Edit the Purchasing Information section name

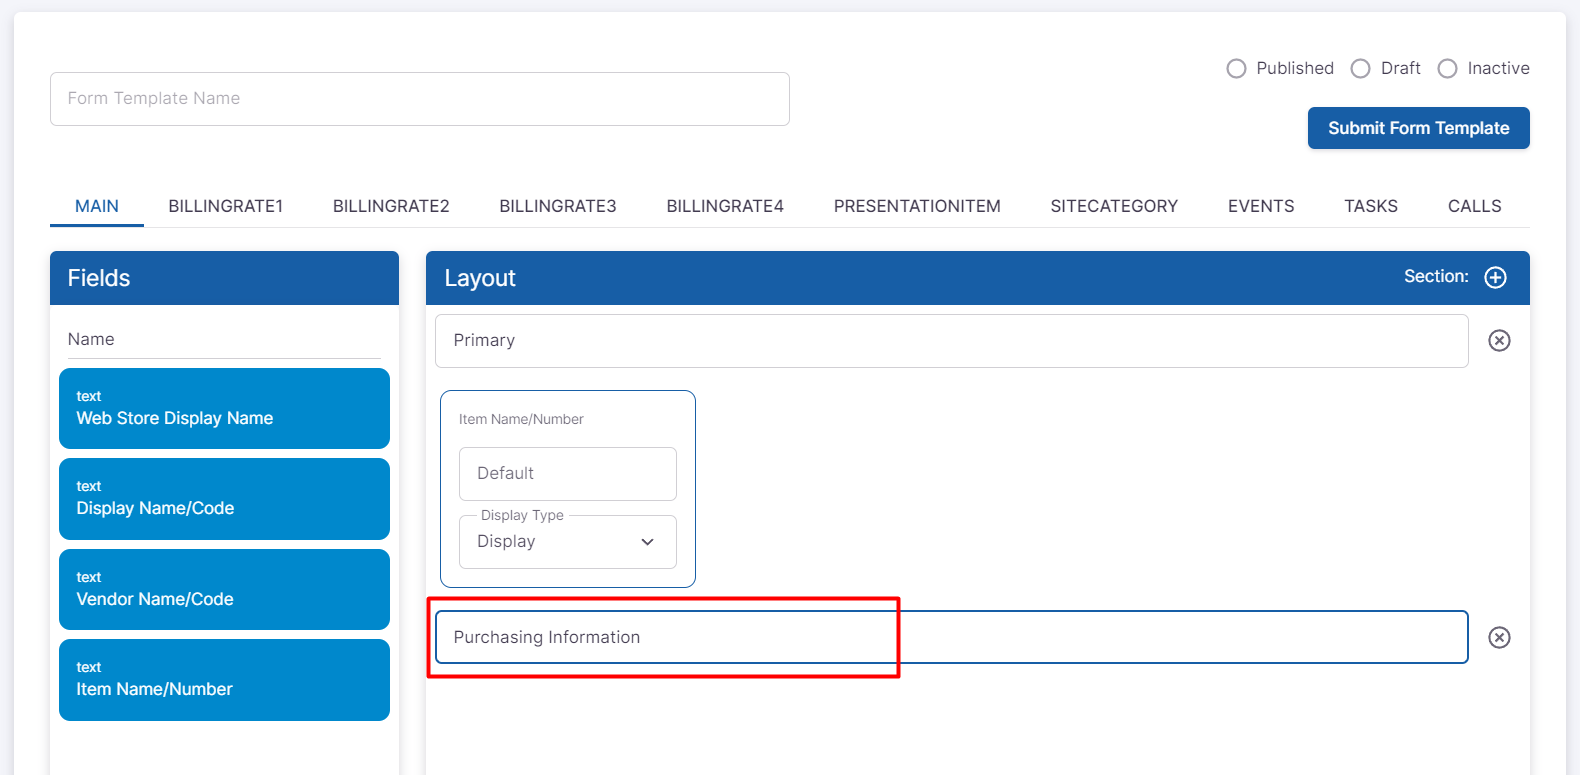(950, 638)
